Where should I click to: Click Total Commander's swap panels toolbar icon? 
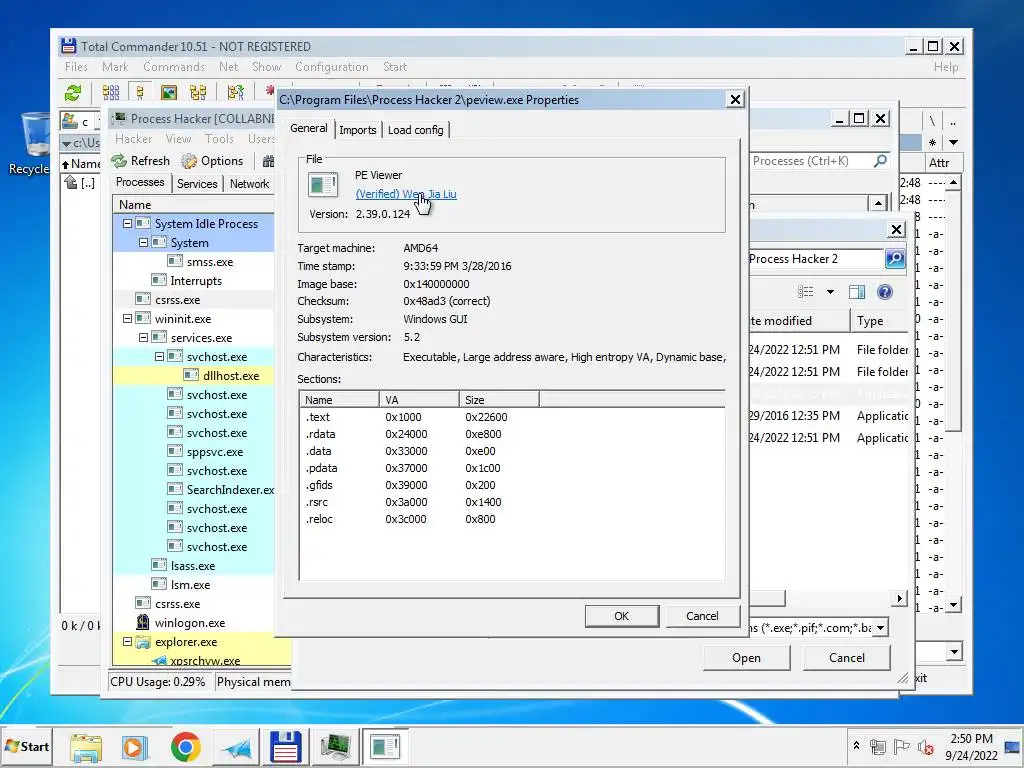click(x=236, y=93)
